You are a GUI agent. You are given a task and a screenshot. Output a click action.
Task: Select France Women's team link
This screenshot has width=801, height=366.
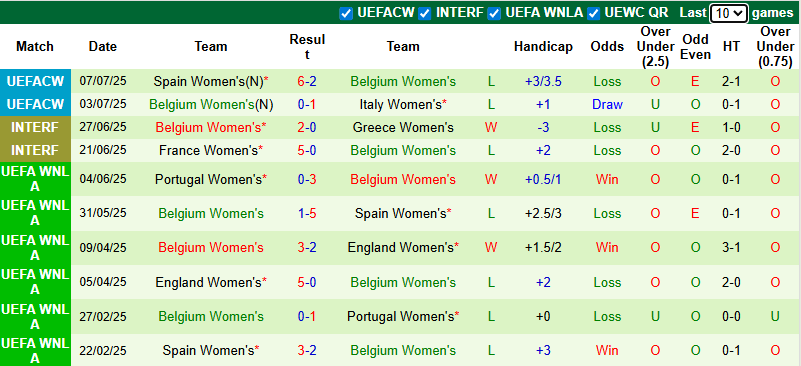click(x=208, y=150)
